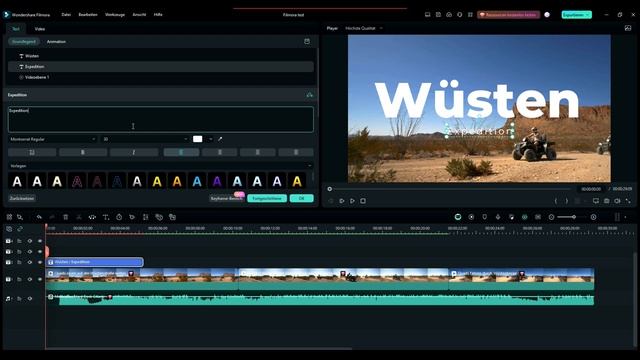Apply the purple A text preset

[x=217, y=181]
